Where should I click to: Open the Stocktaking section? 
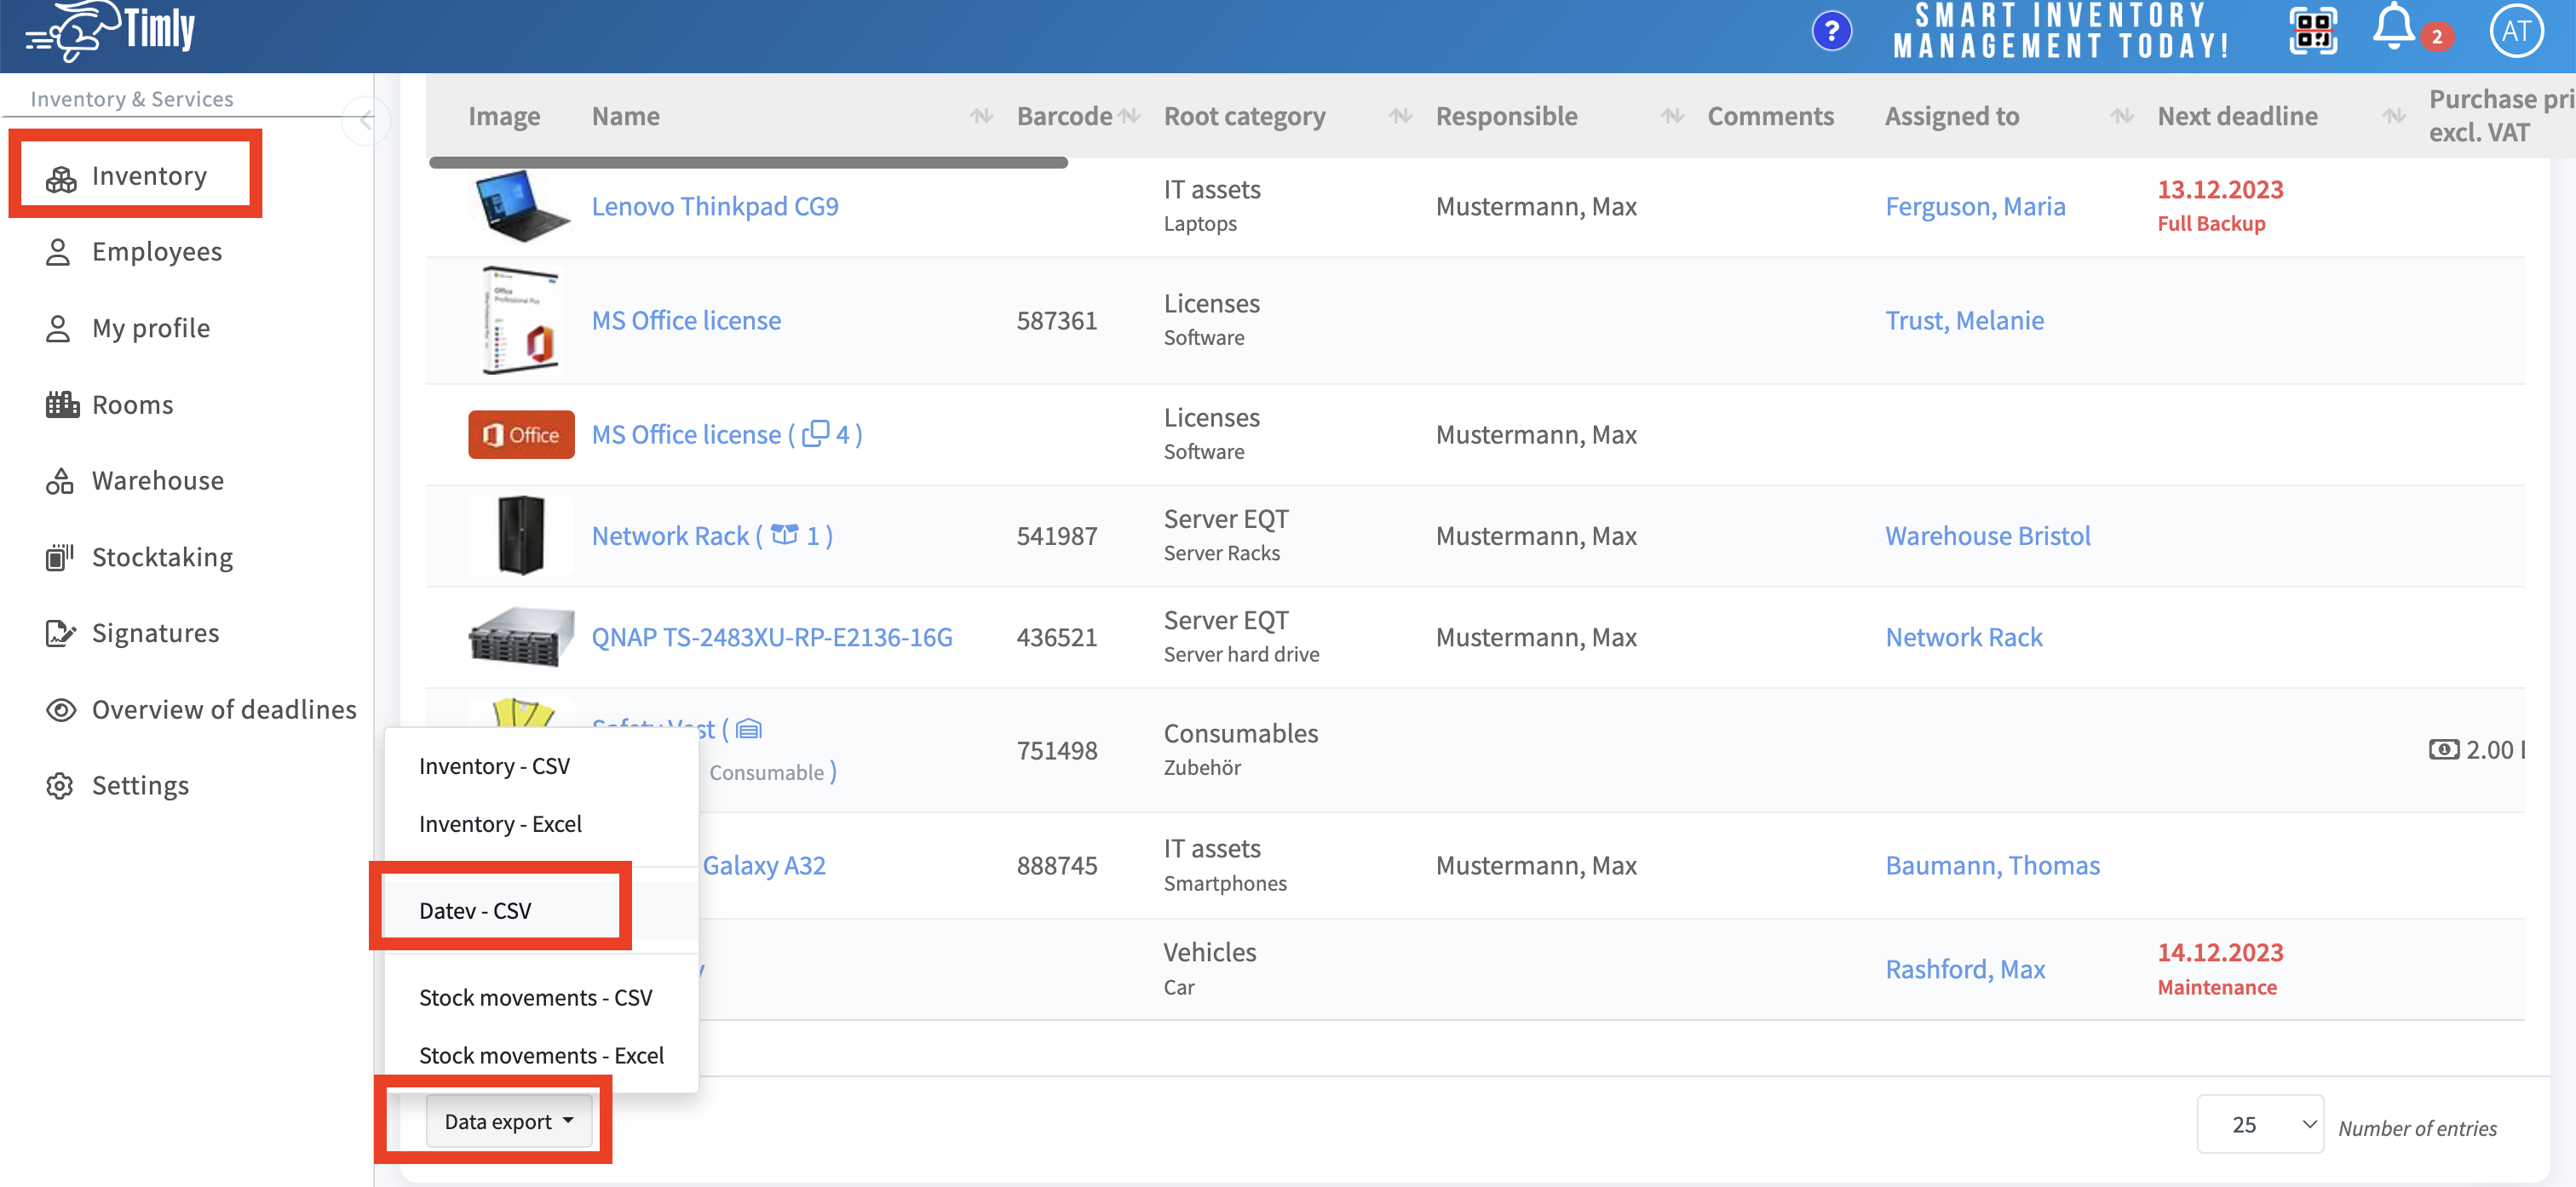click(162, 557)
